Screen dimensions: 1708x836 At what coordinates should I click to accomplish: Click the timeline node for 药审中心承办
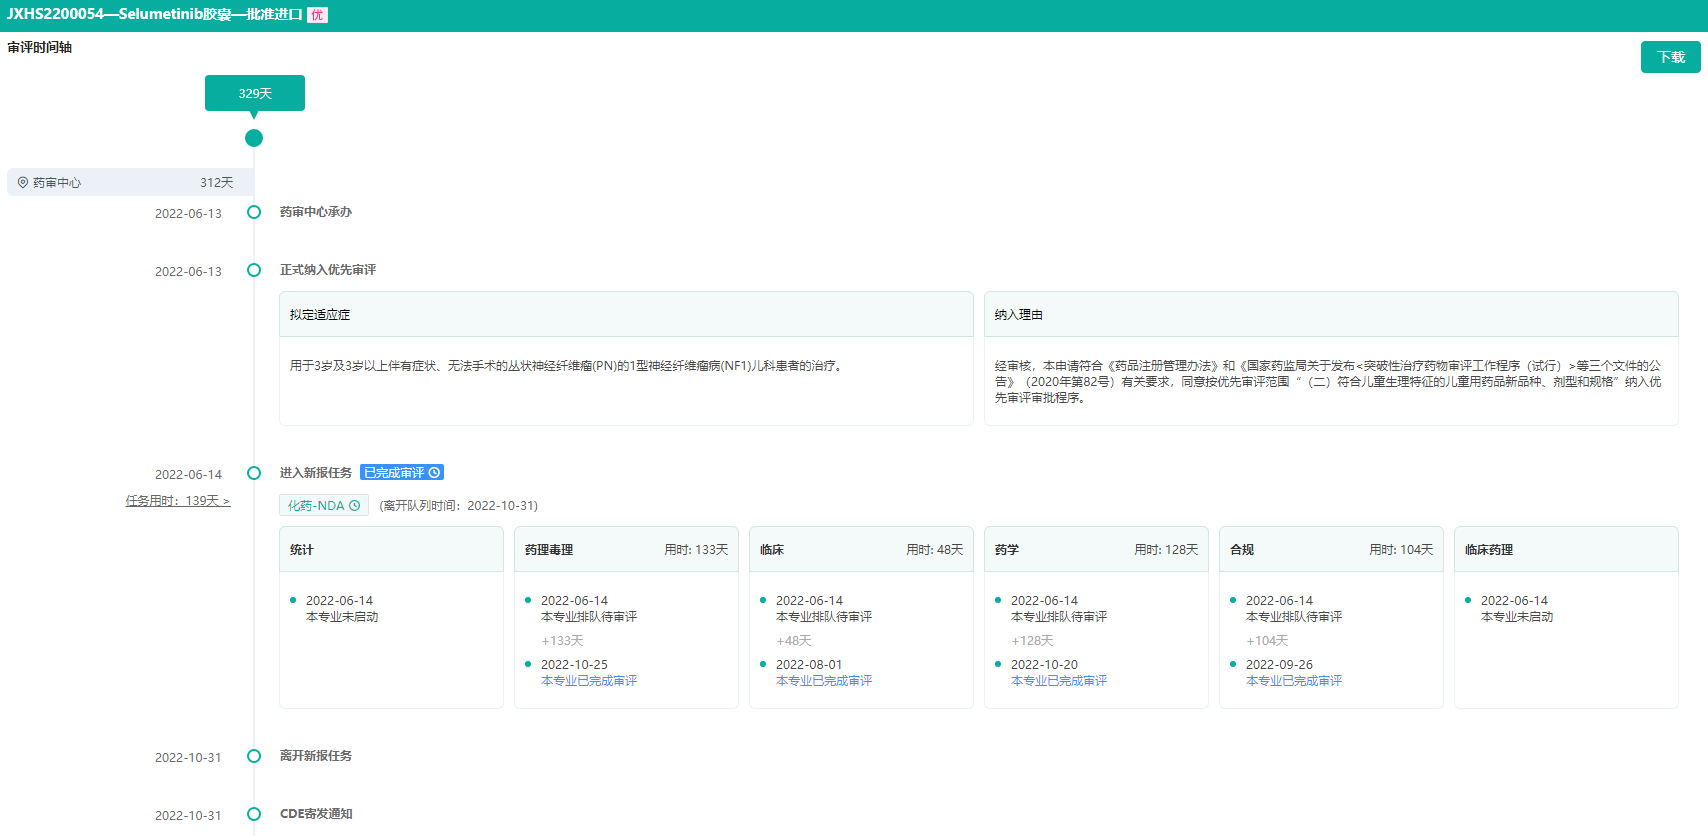point(254,212)
